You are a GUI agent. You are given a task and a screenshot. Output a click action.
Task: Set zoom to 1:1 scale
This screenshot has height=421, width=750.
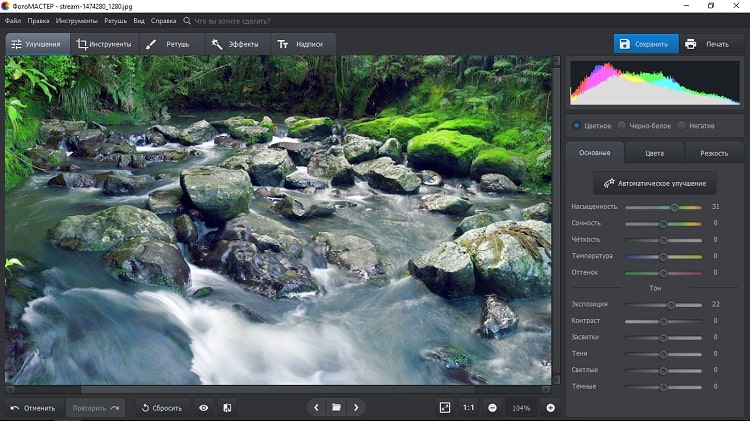click(x=469, y=408)
